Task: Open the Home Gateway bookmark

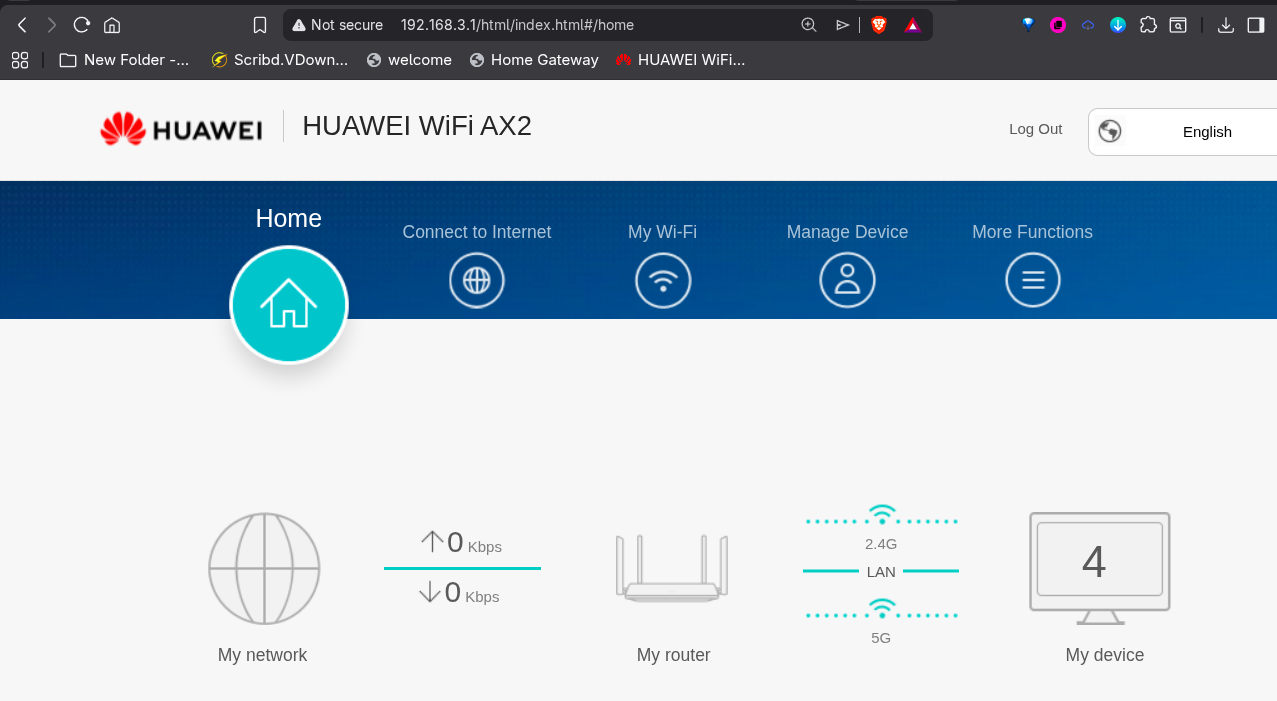Action: 534,59
